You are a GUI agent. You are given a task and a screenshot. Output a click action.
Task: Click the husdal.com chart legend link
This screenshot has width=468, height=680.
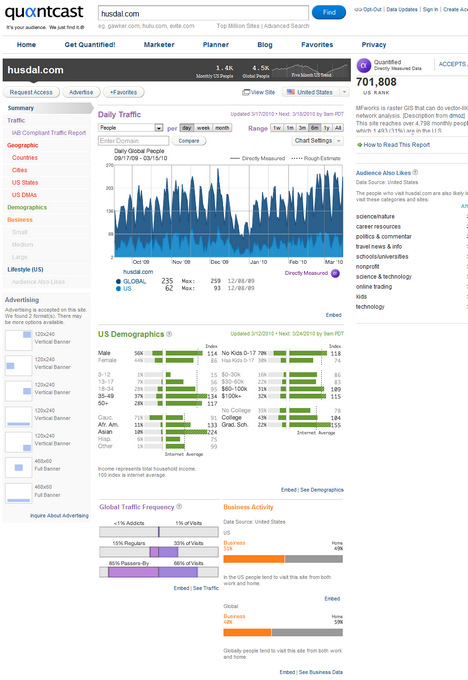tap(138, 272)
